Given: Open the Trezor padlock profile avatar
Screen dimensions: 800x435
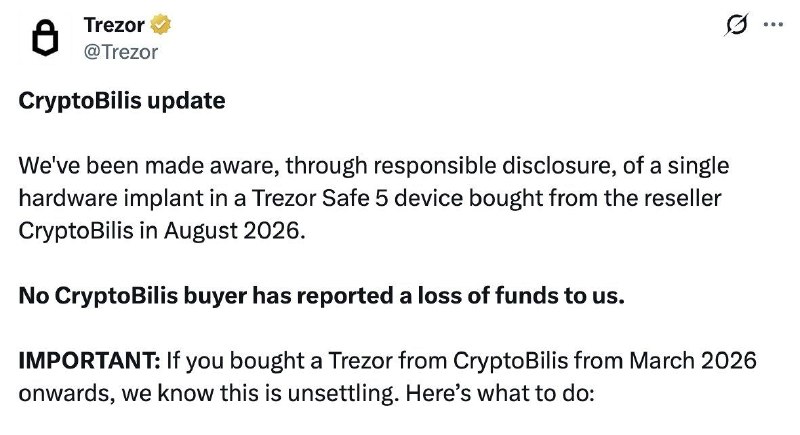Looking at the screenshot, I should (45, 38).
